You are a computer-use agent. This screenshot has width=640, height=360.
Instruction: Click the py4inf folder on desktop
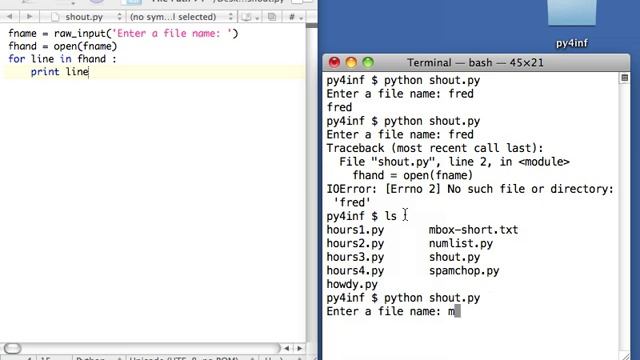point(571,24)
